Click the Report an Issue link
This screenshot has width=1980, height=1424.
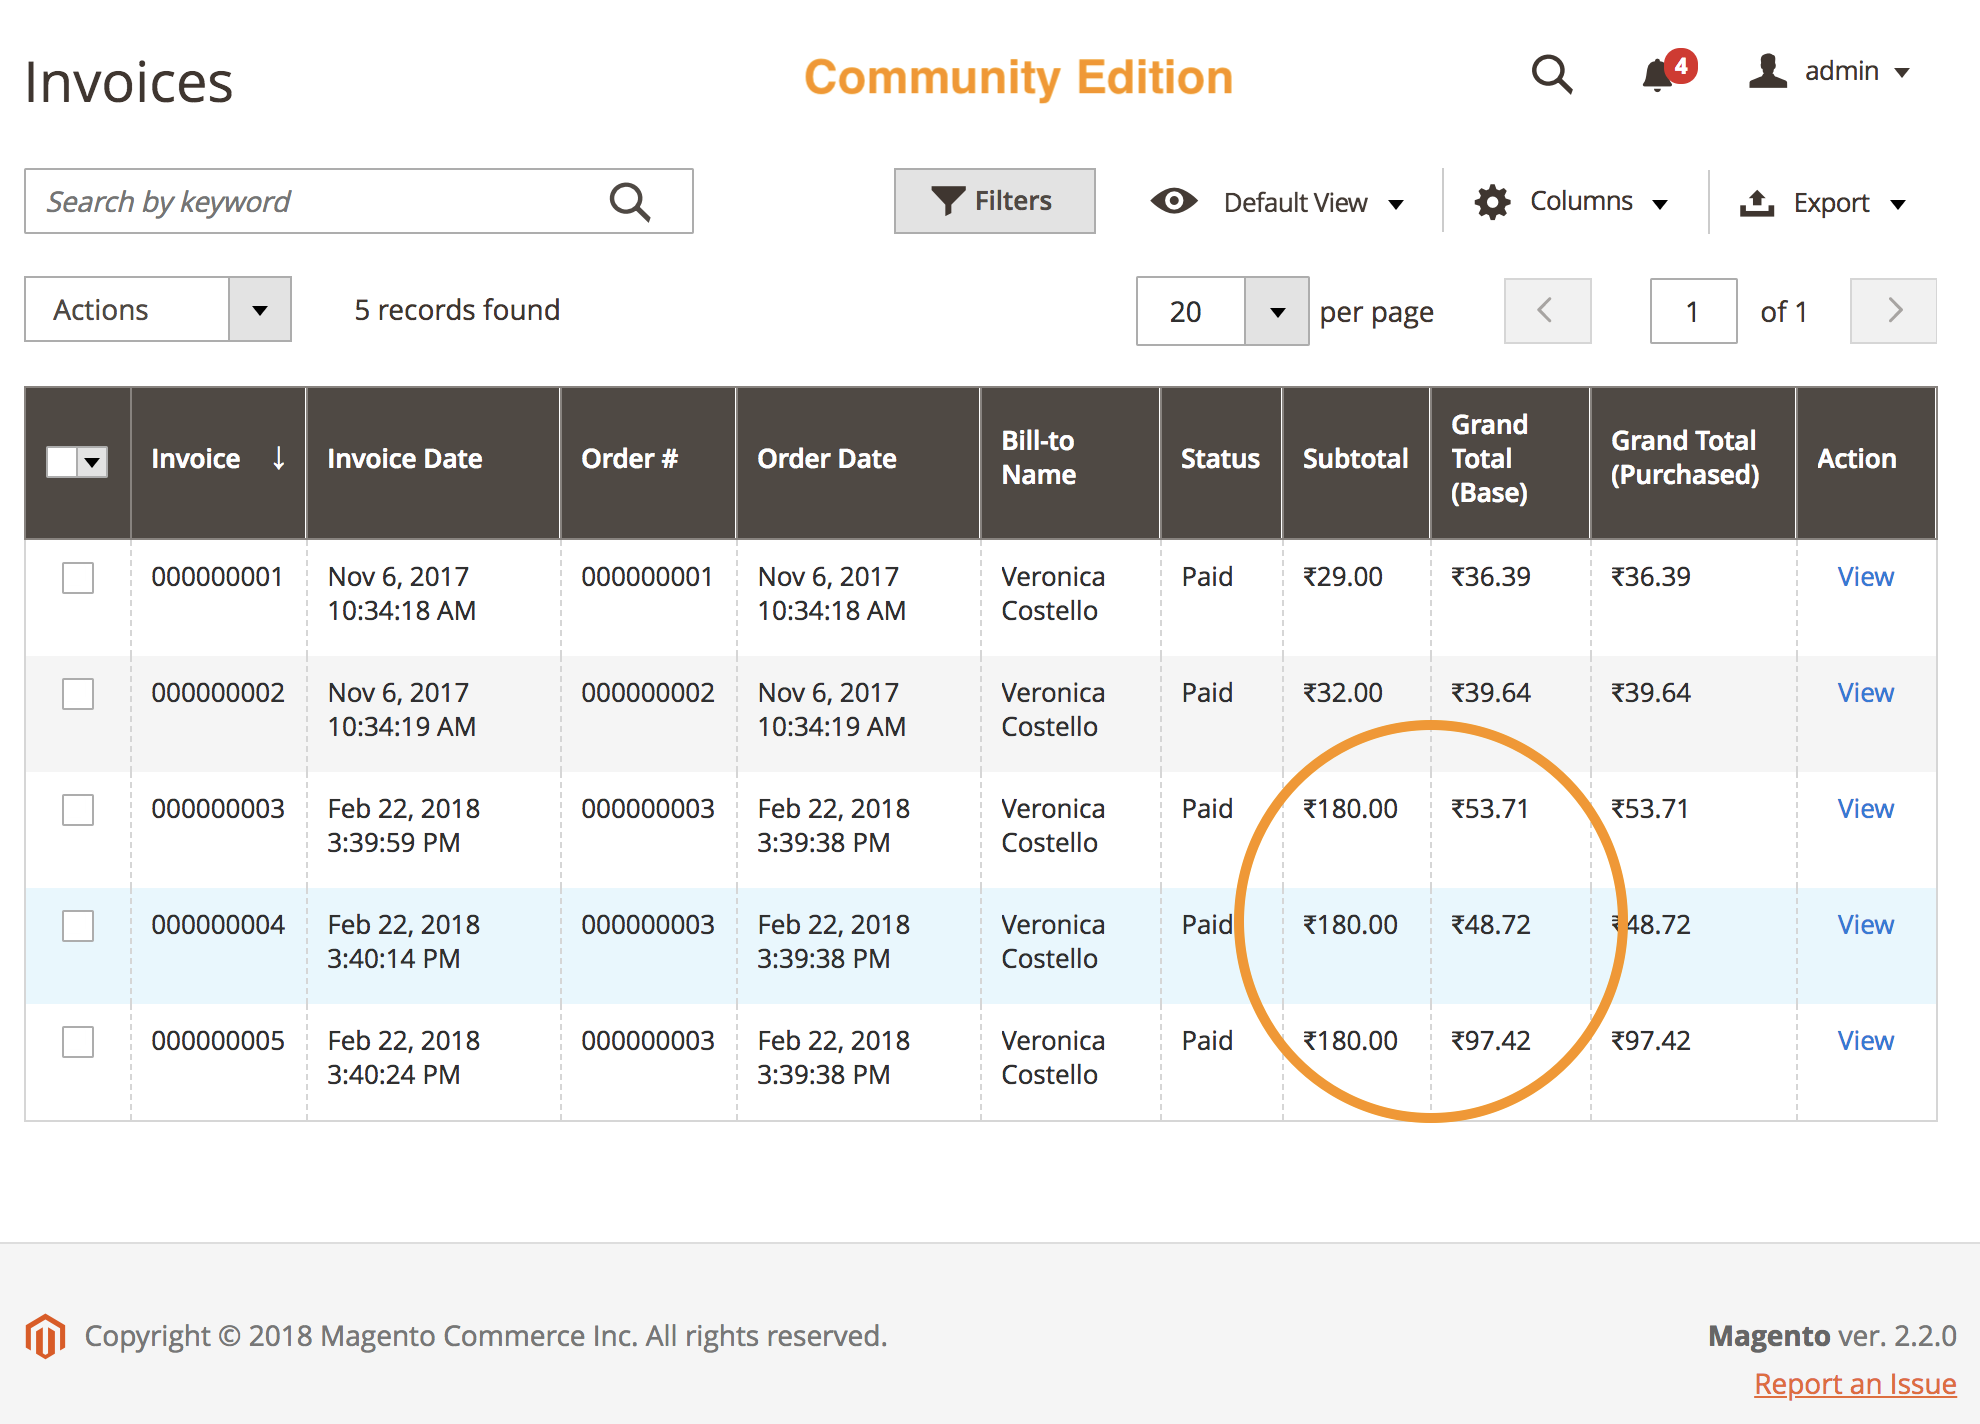tap(1856, 1383)
